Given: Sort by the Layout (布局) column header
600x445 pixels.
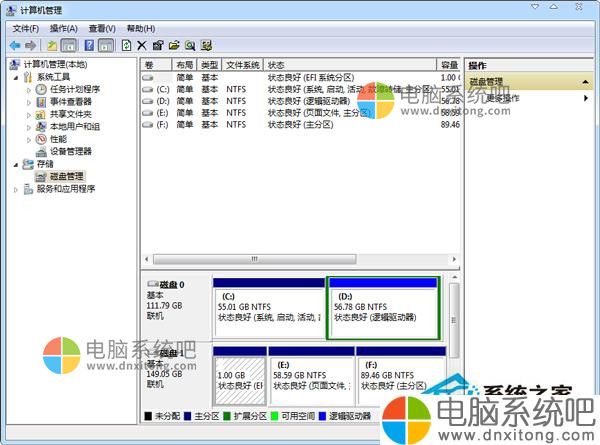Looking at the screenshot, I should click(x=184, y=65).
